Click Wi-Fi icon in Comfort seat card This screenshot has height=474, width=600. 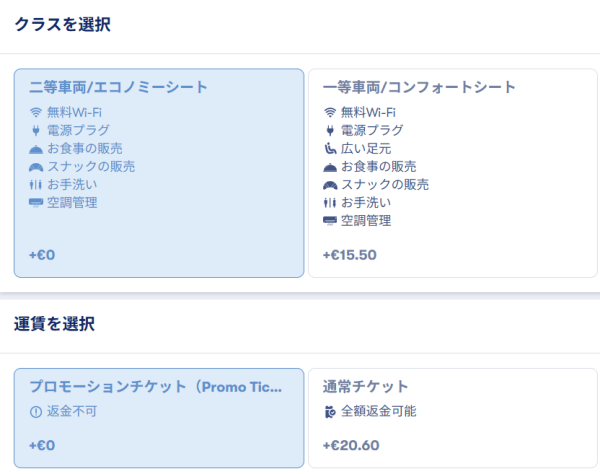(330, 112)
